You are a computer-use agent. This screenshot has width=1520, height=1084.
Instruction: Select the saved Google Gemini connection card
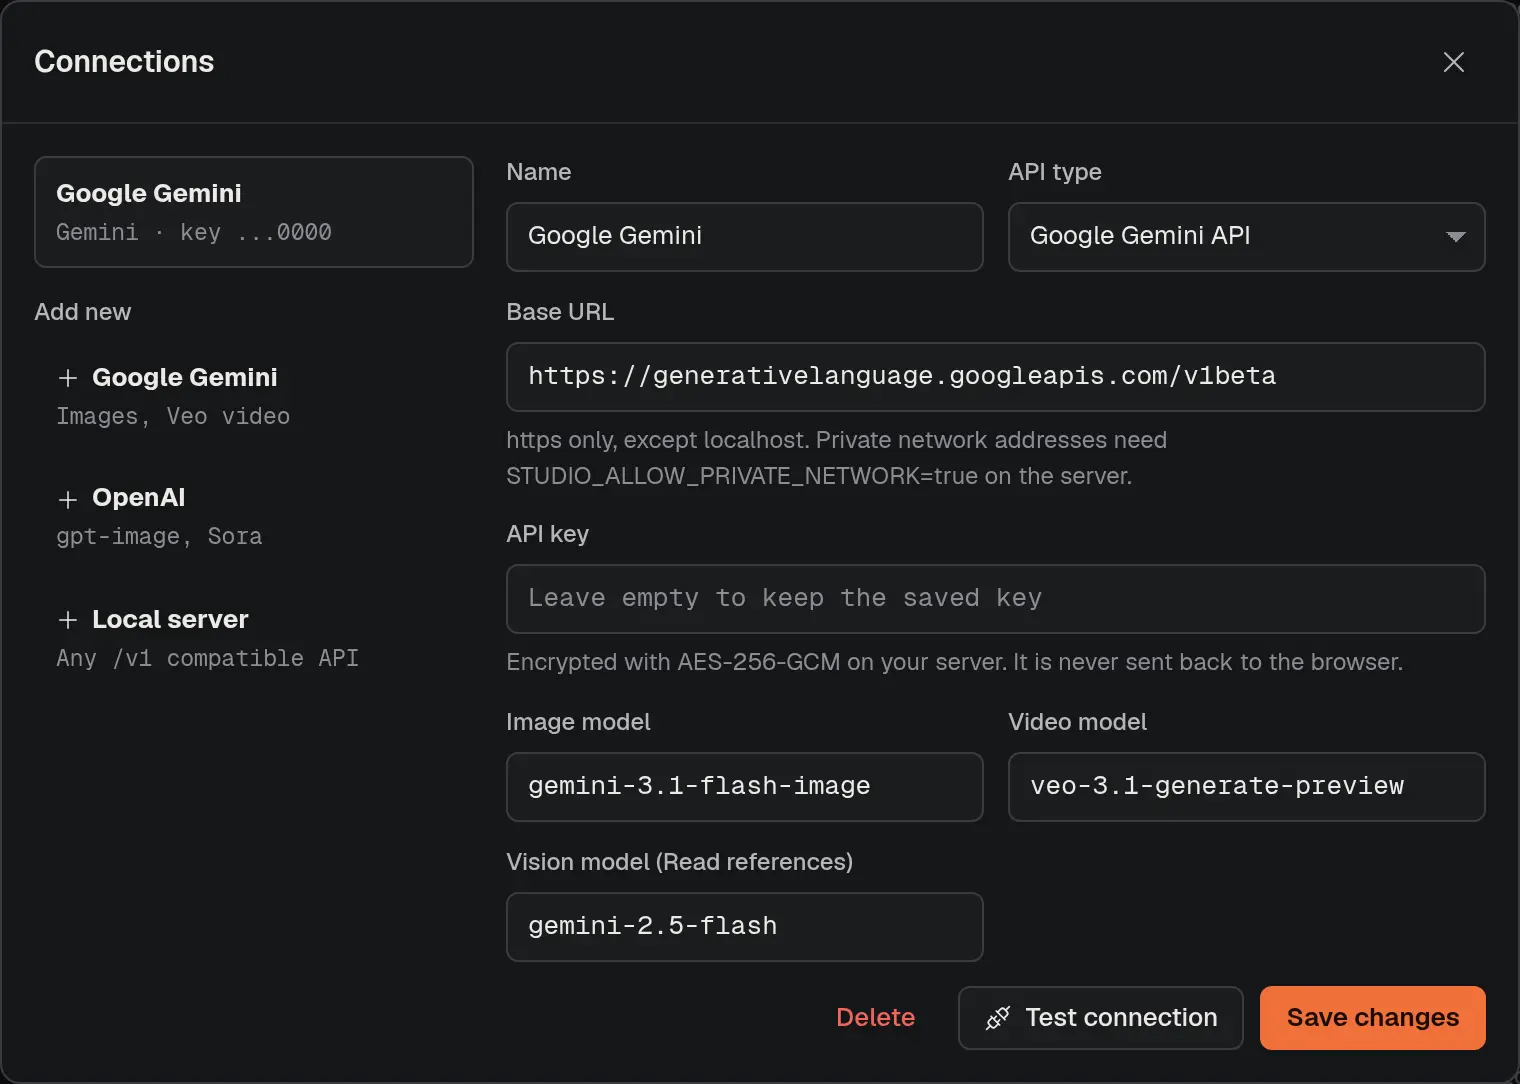(x=254, y=212)
